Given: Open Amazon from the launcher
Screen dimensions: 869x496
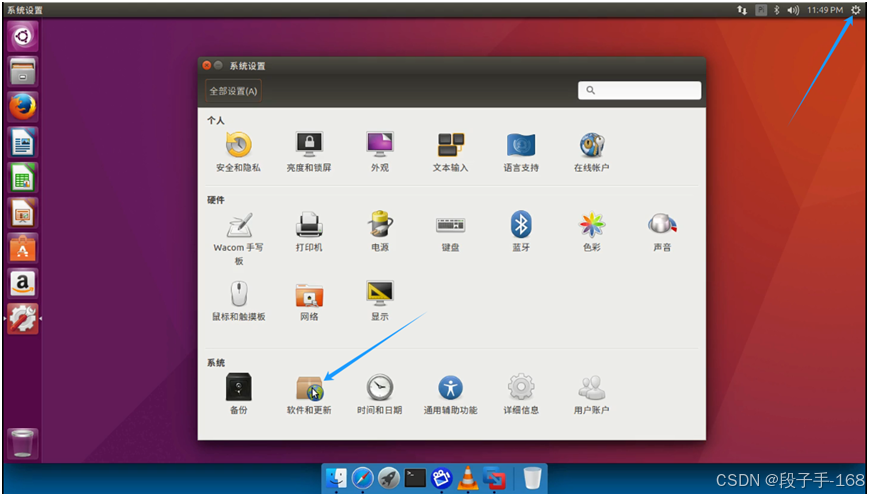Looking at the screenshot, I should pos(23,284).
